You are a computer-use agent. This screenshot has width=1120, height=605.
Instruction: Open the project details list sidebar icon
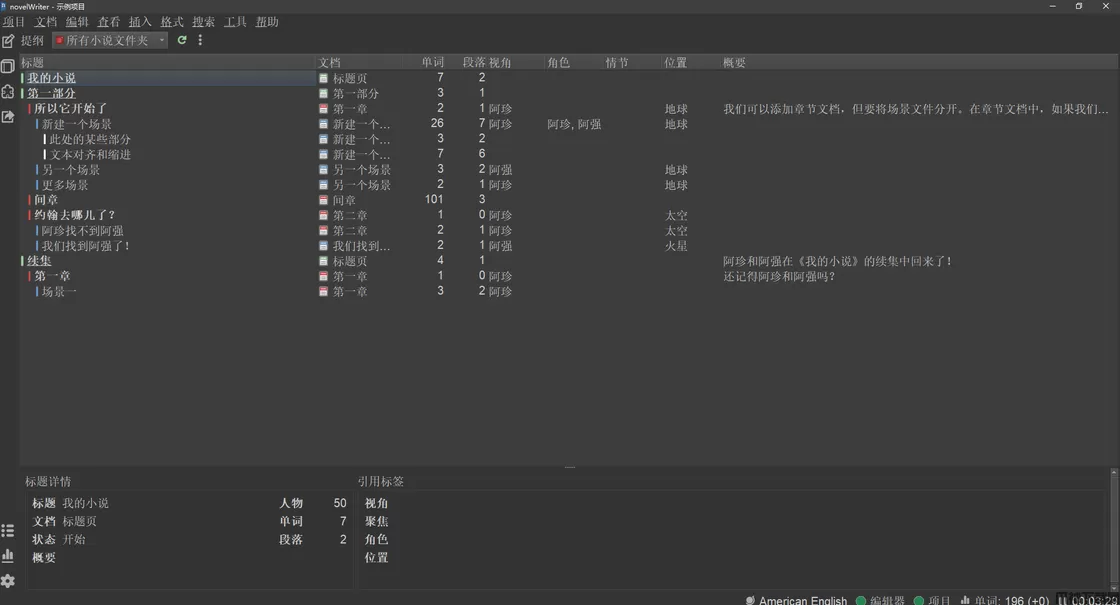coord(8,530)
